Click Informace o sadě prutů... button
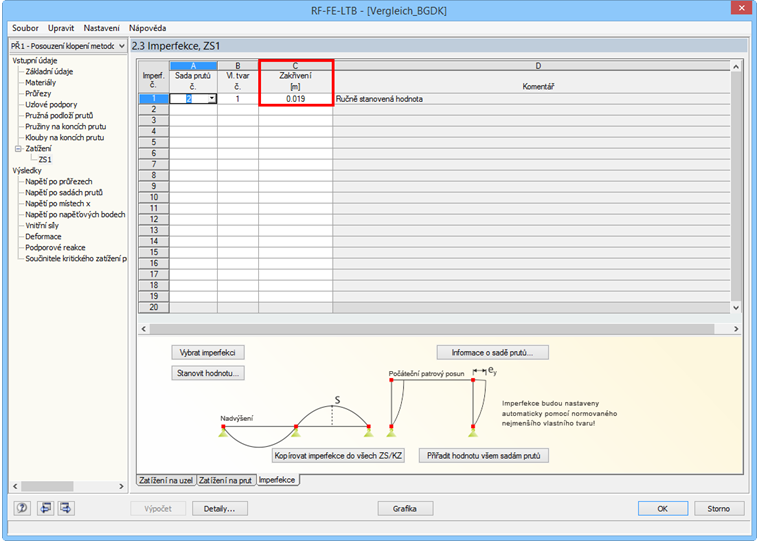Image resolution: width=760 pixels, height=541 pixels. 492,352
